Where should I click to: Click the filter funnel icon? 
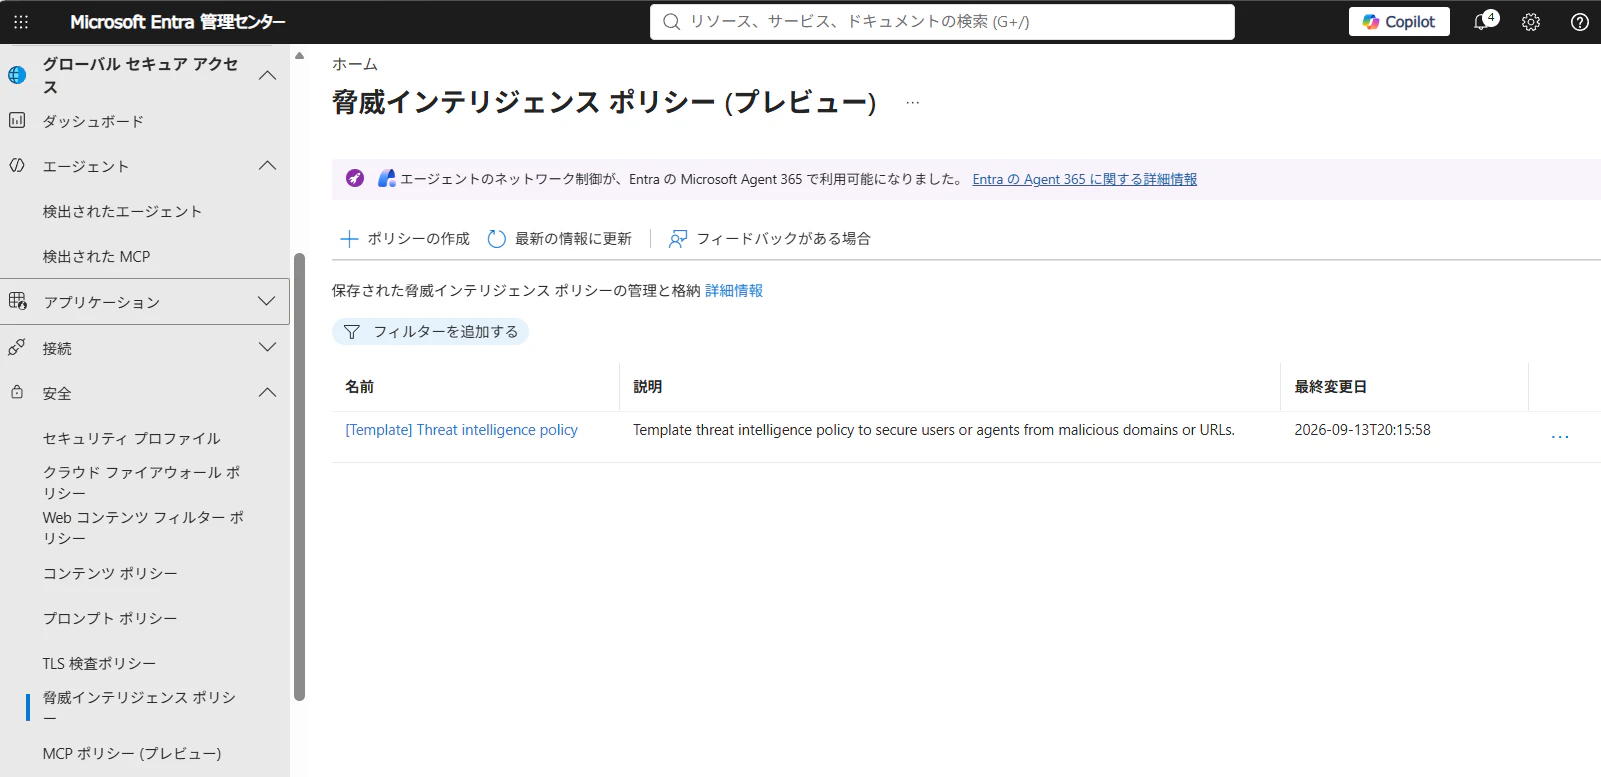coord(351,332)
